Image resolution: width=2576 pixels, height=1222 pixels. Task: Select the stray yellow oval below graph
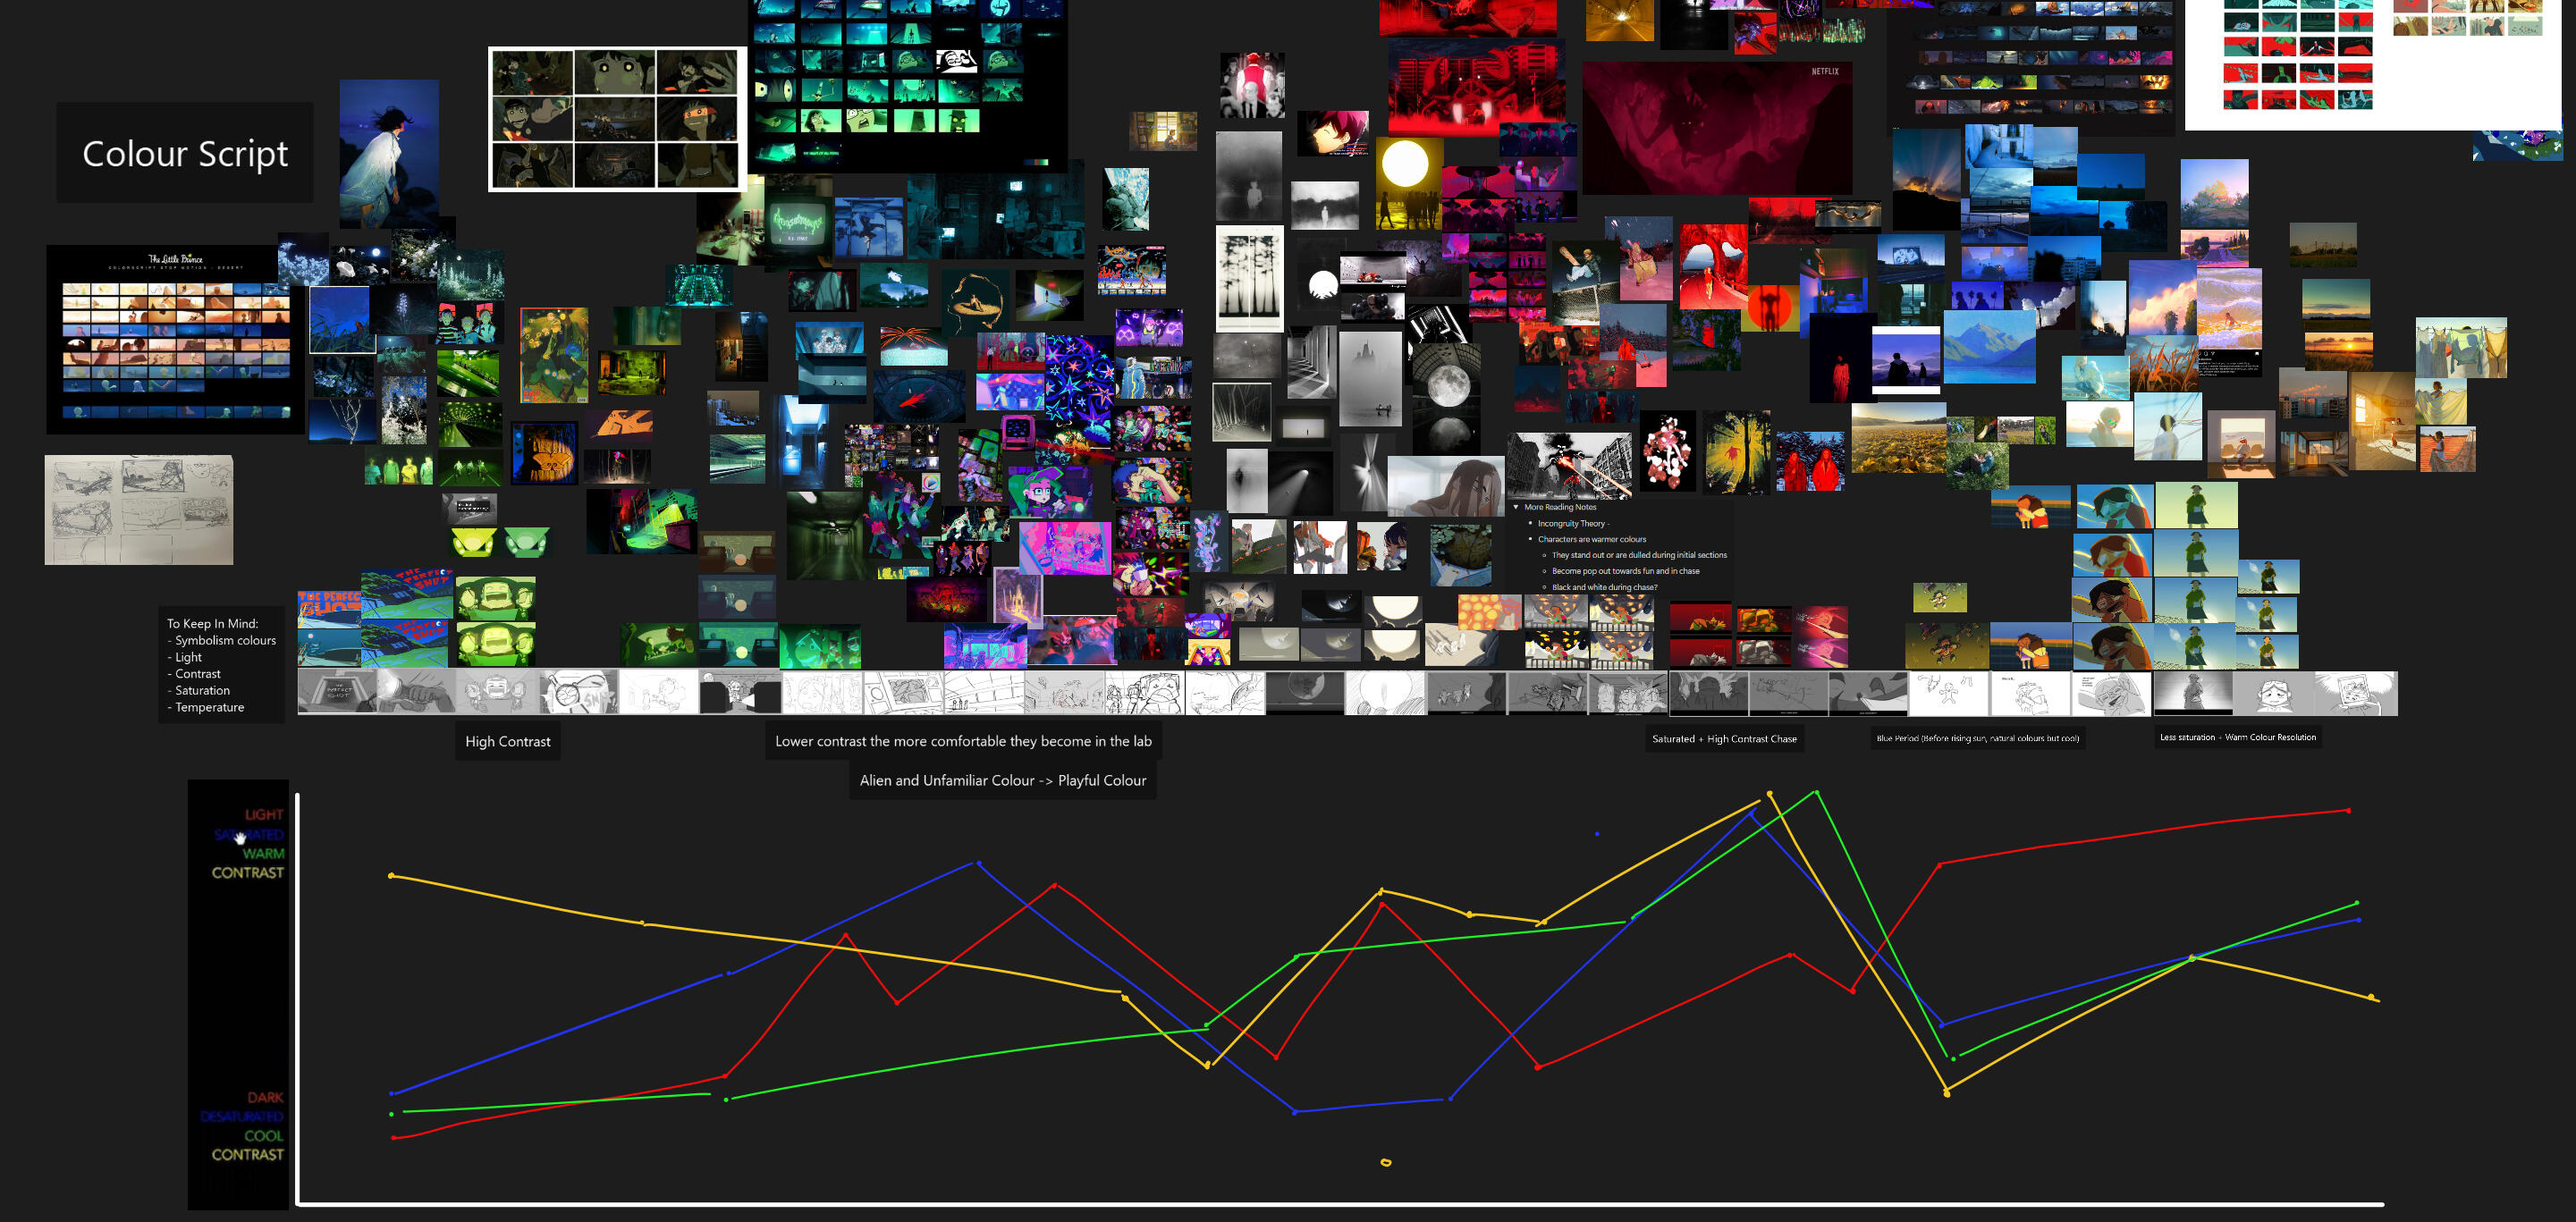(1385, 1162)
